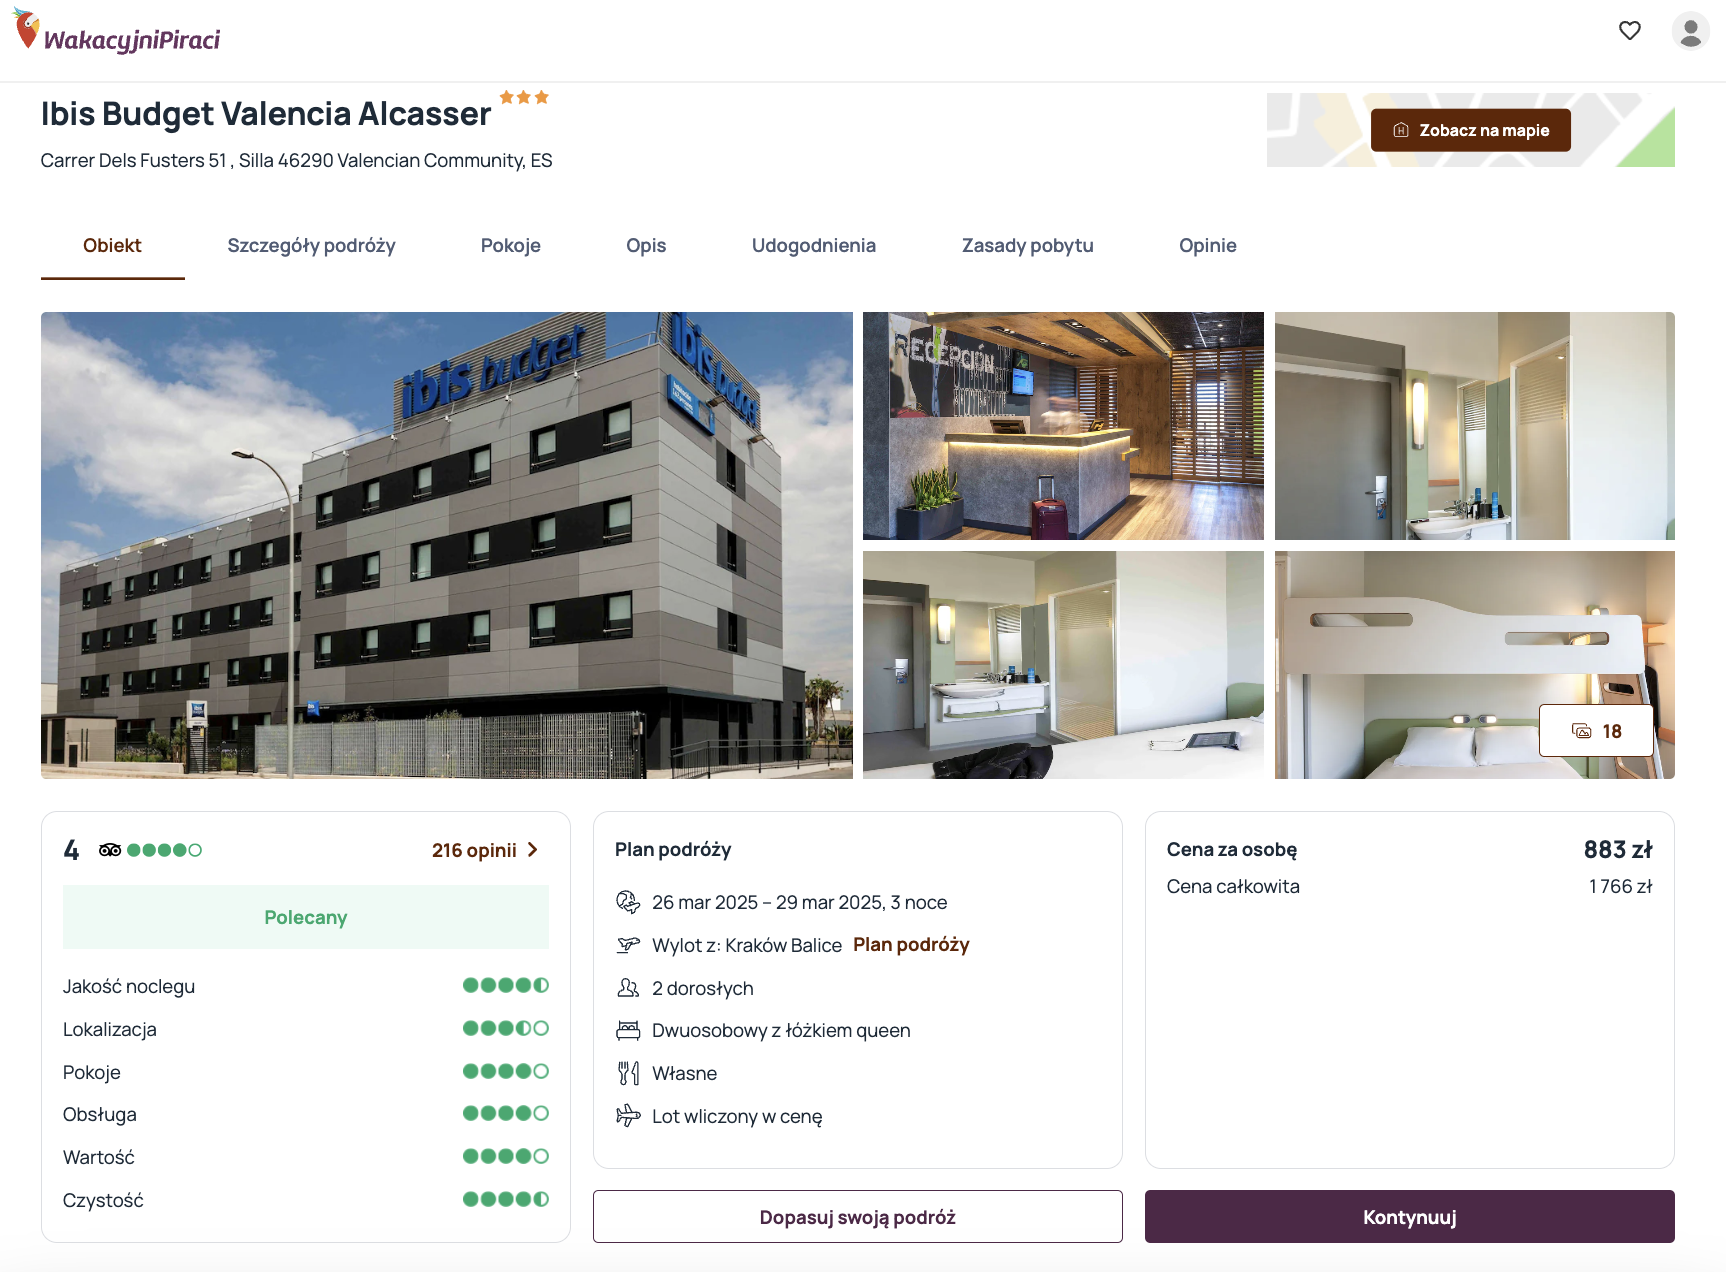The height and width of the screenshot is (1272, 1726).
Task: Click the 883 zł per person price
Action: coord(1618,850)
